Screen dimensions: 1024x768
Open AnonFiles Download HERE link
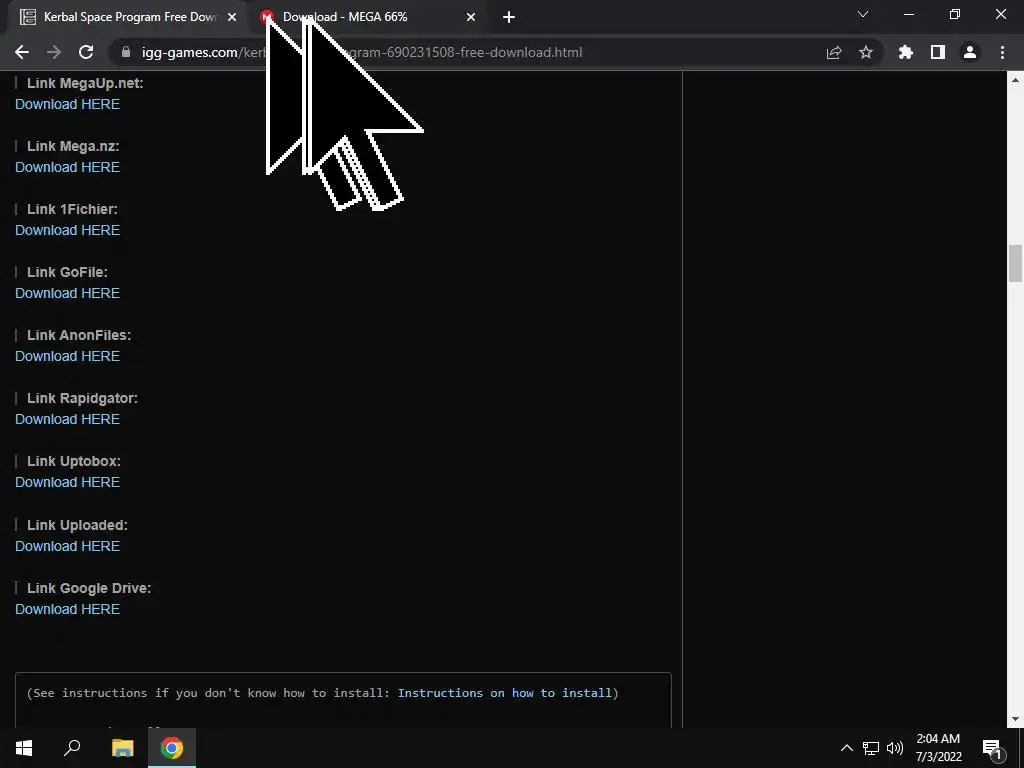point(67,357)
